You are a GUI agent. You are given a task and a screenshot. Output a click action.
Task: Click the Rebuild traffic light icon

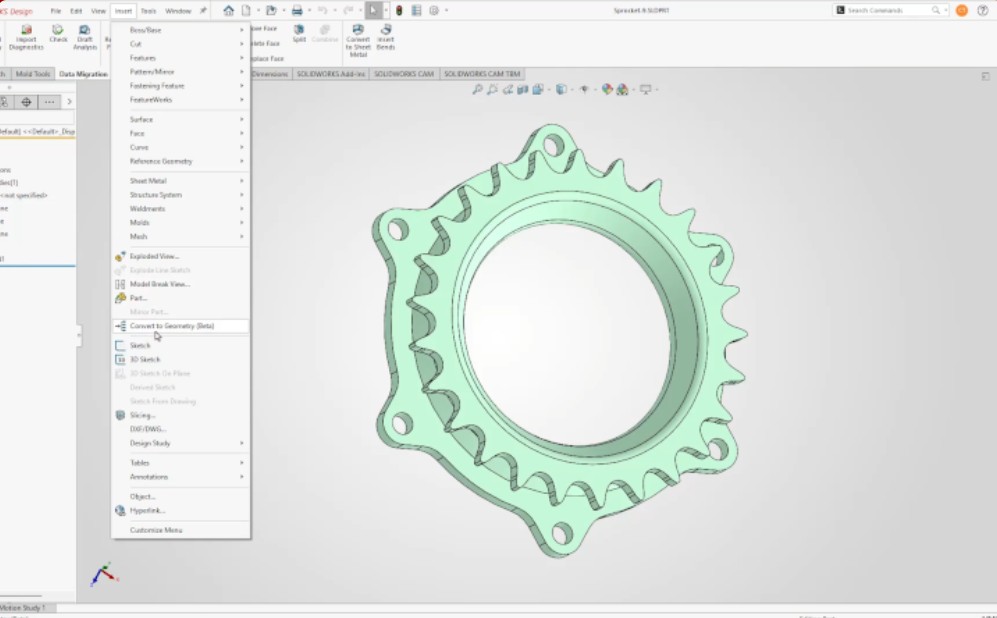tap(399, 10)
